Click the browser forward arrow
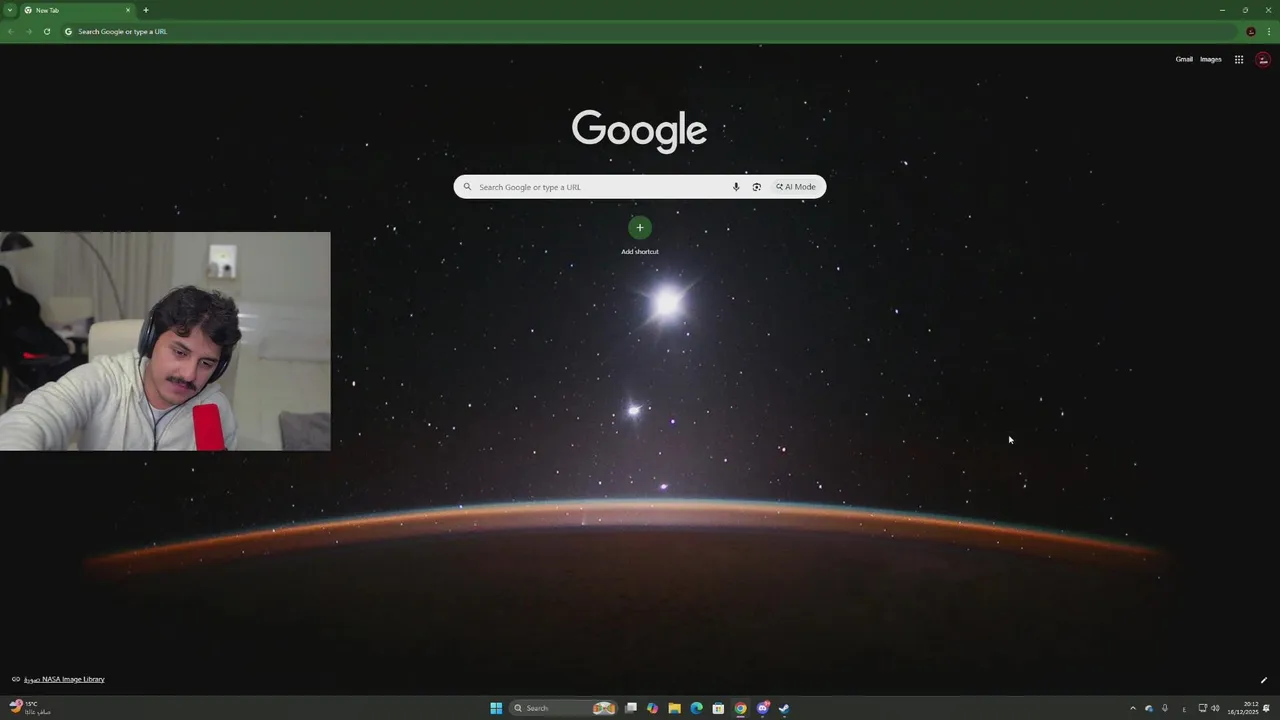The width and height of the screenshot is (1280, 720). 28,31
